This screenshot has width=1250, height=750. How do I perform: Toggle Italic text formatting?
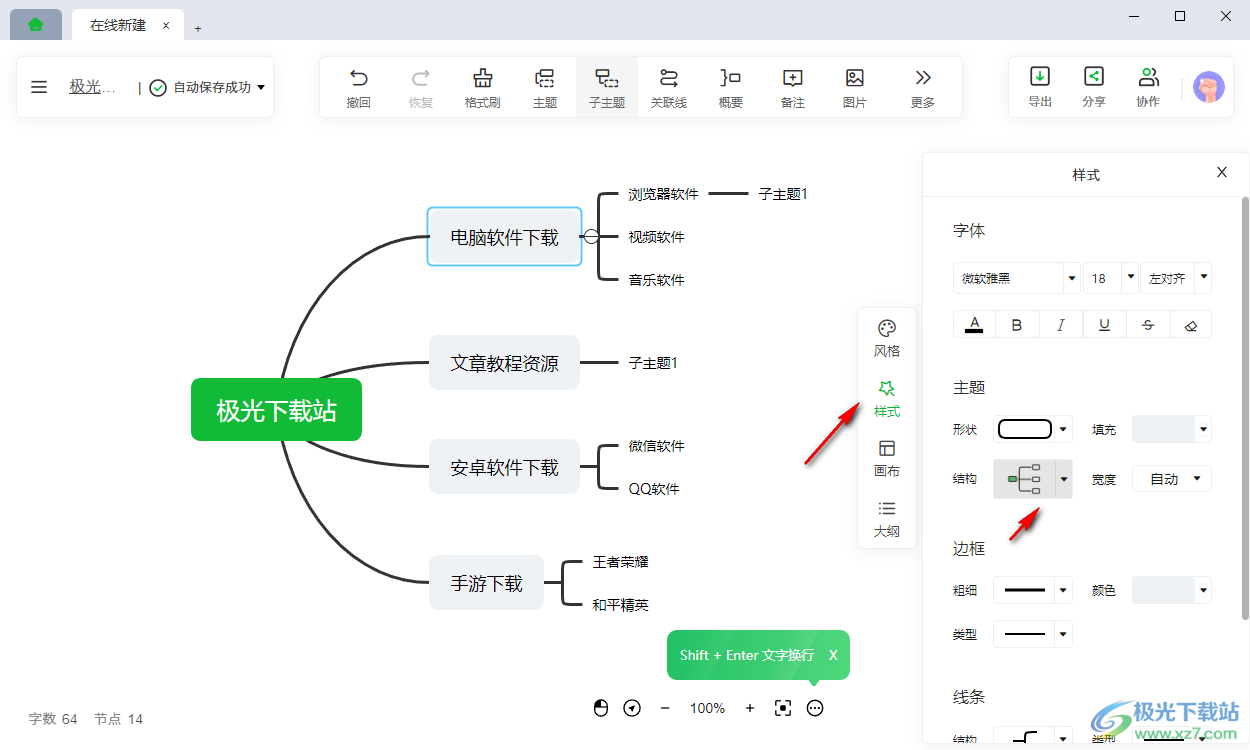tap(1061, 324)
